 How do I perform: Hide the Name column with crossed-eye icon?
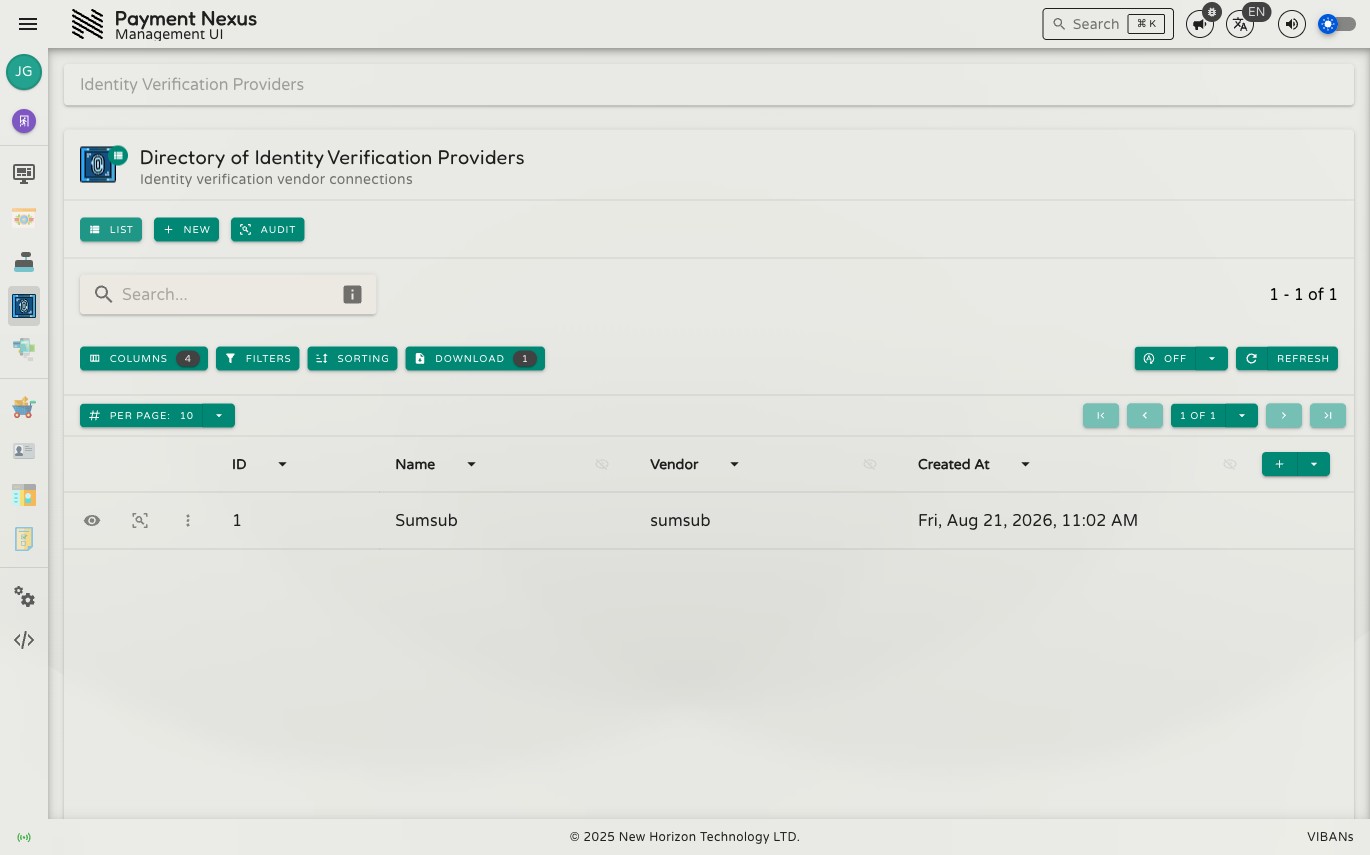(x=602, y=464)
